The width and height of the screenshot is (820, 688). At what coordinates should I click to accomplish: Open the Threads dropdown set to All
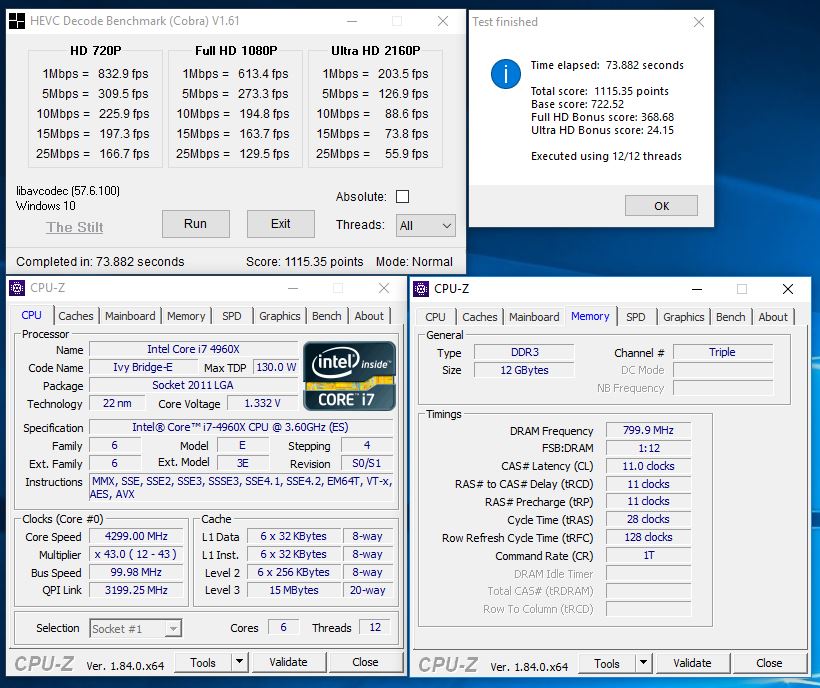point(425,225)
